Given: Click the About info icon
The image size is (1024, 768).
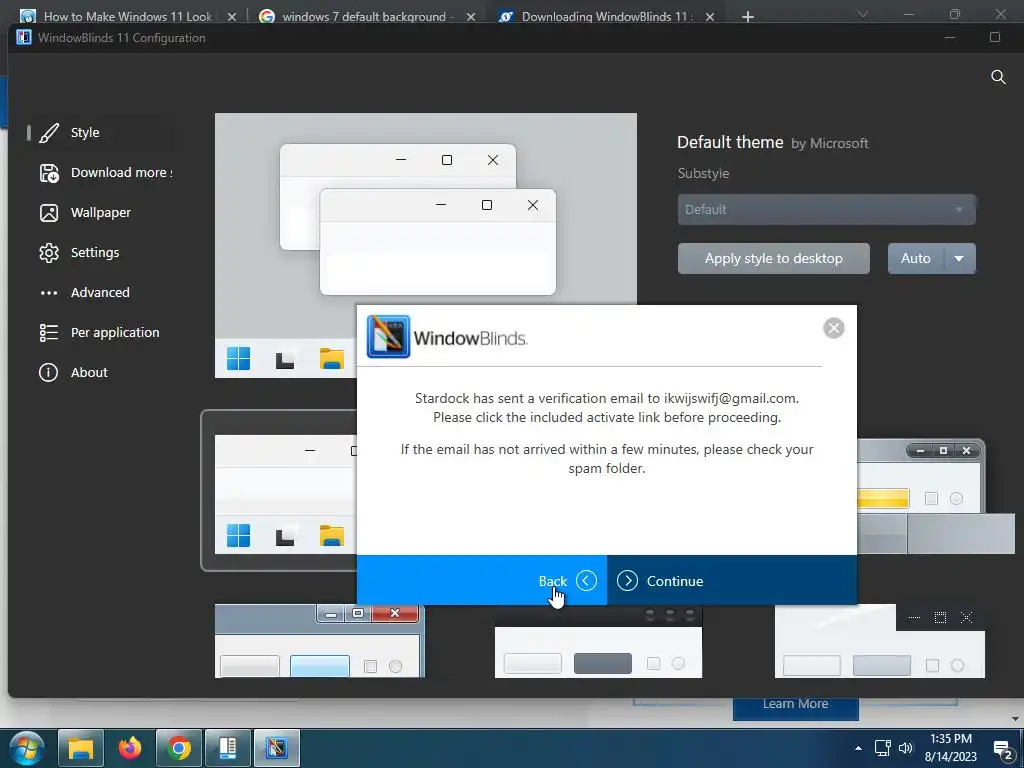Looking at the screenshot, I should point(48,372).
